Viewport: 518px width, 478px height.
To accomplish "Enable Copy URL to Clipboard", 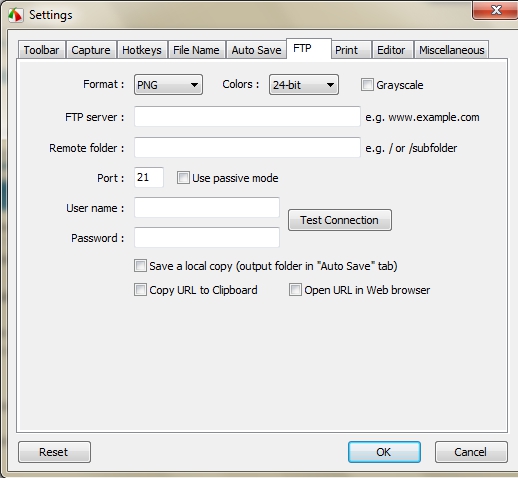I will click(140, 290).
